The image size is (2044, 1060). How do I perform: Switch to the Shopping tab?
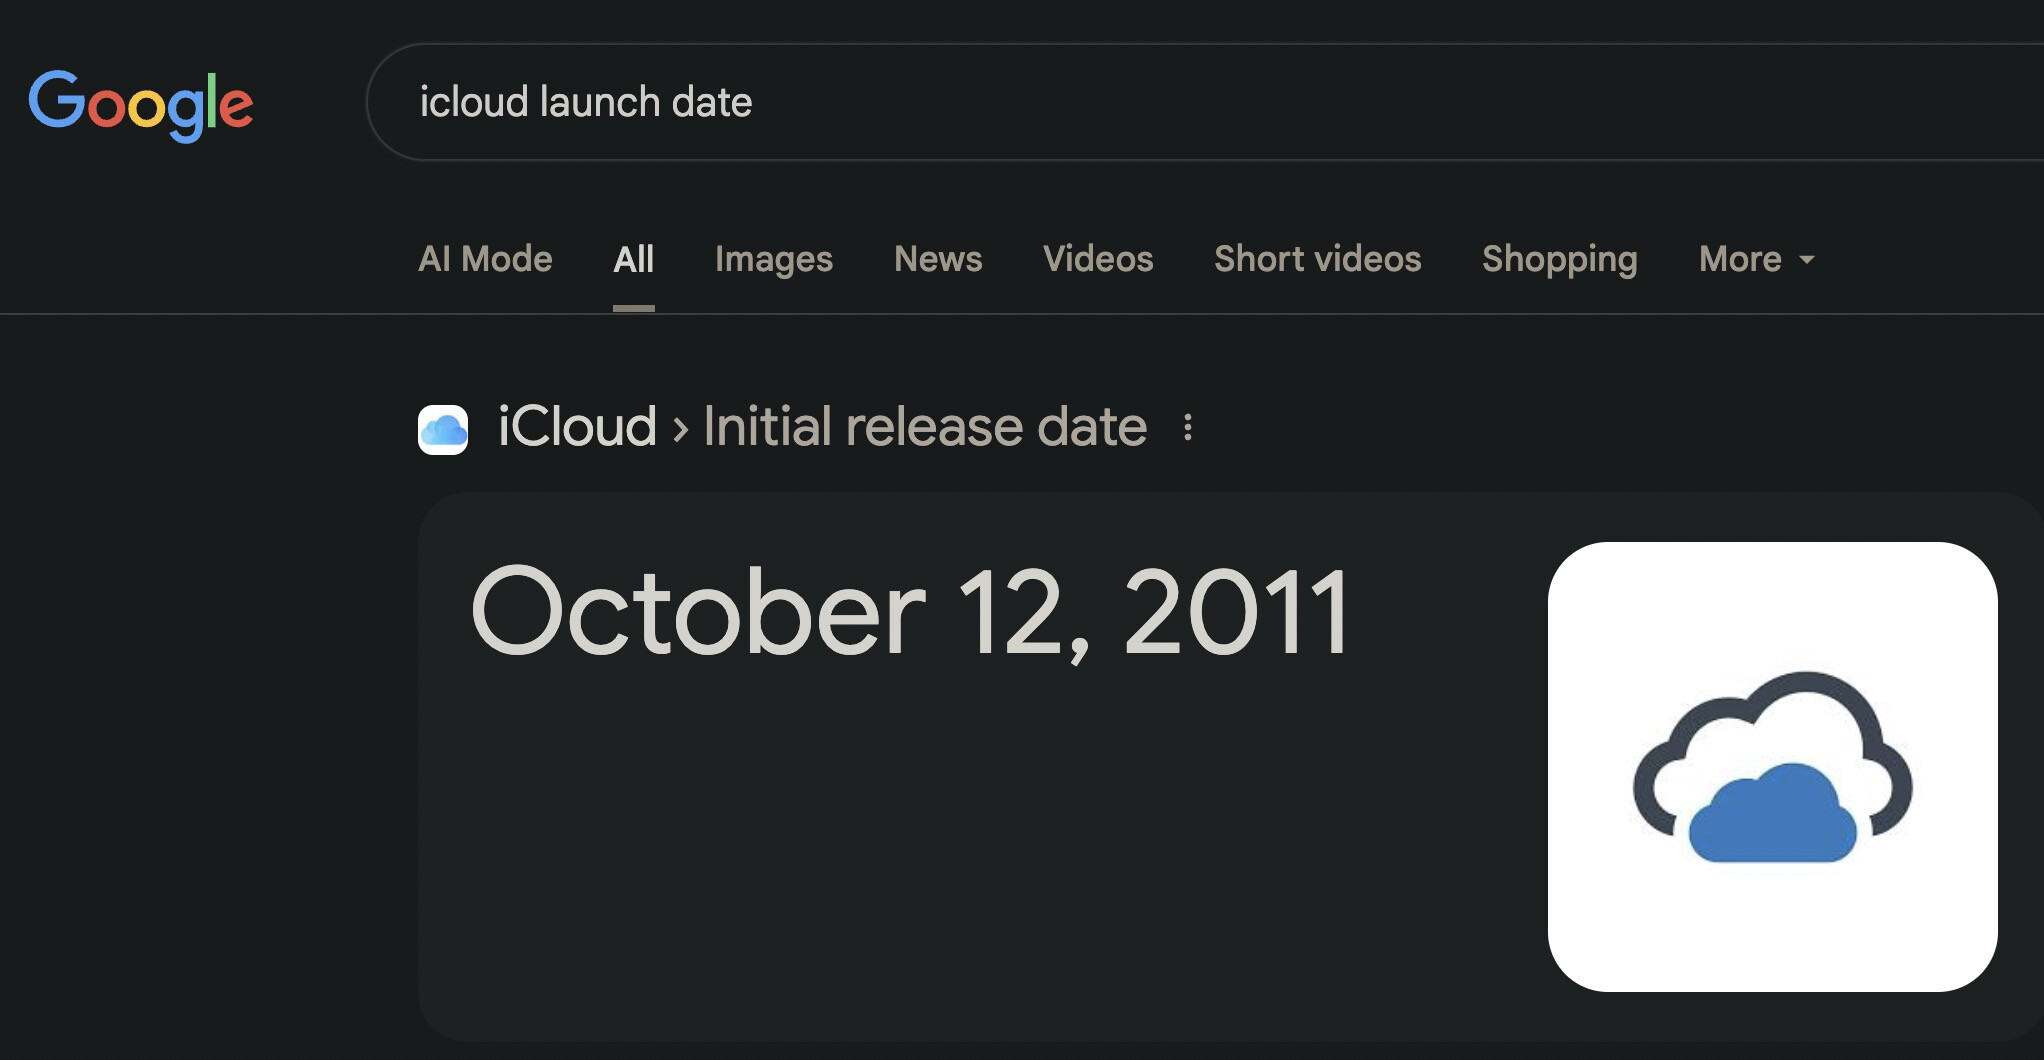click(1560, 259)
